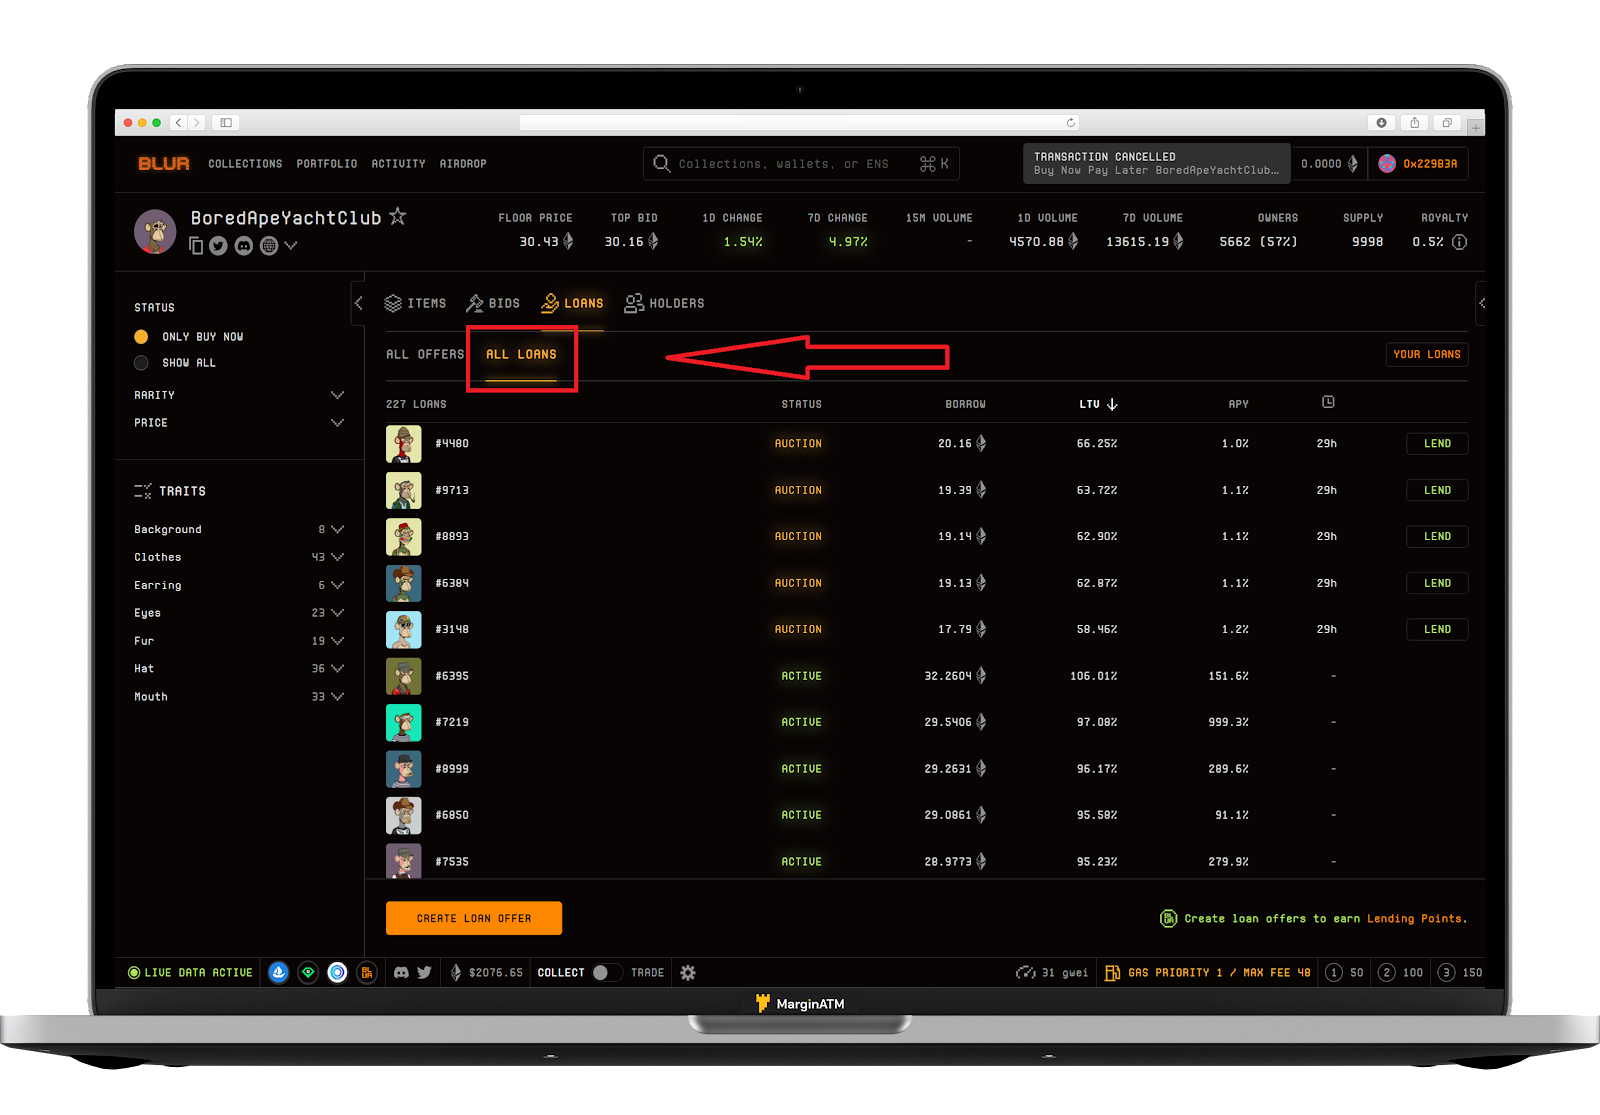Image resolution: width=1600 pixels, height=1115 pixels.
Task: Click the Blur marketplace icon in status bar
Action: pos(367,972)
